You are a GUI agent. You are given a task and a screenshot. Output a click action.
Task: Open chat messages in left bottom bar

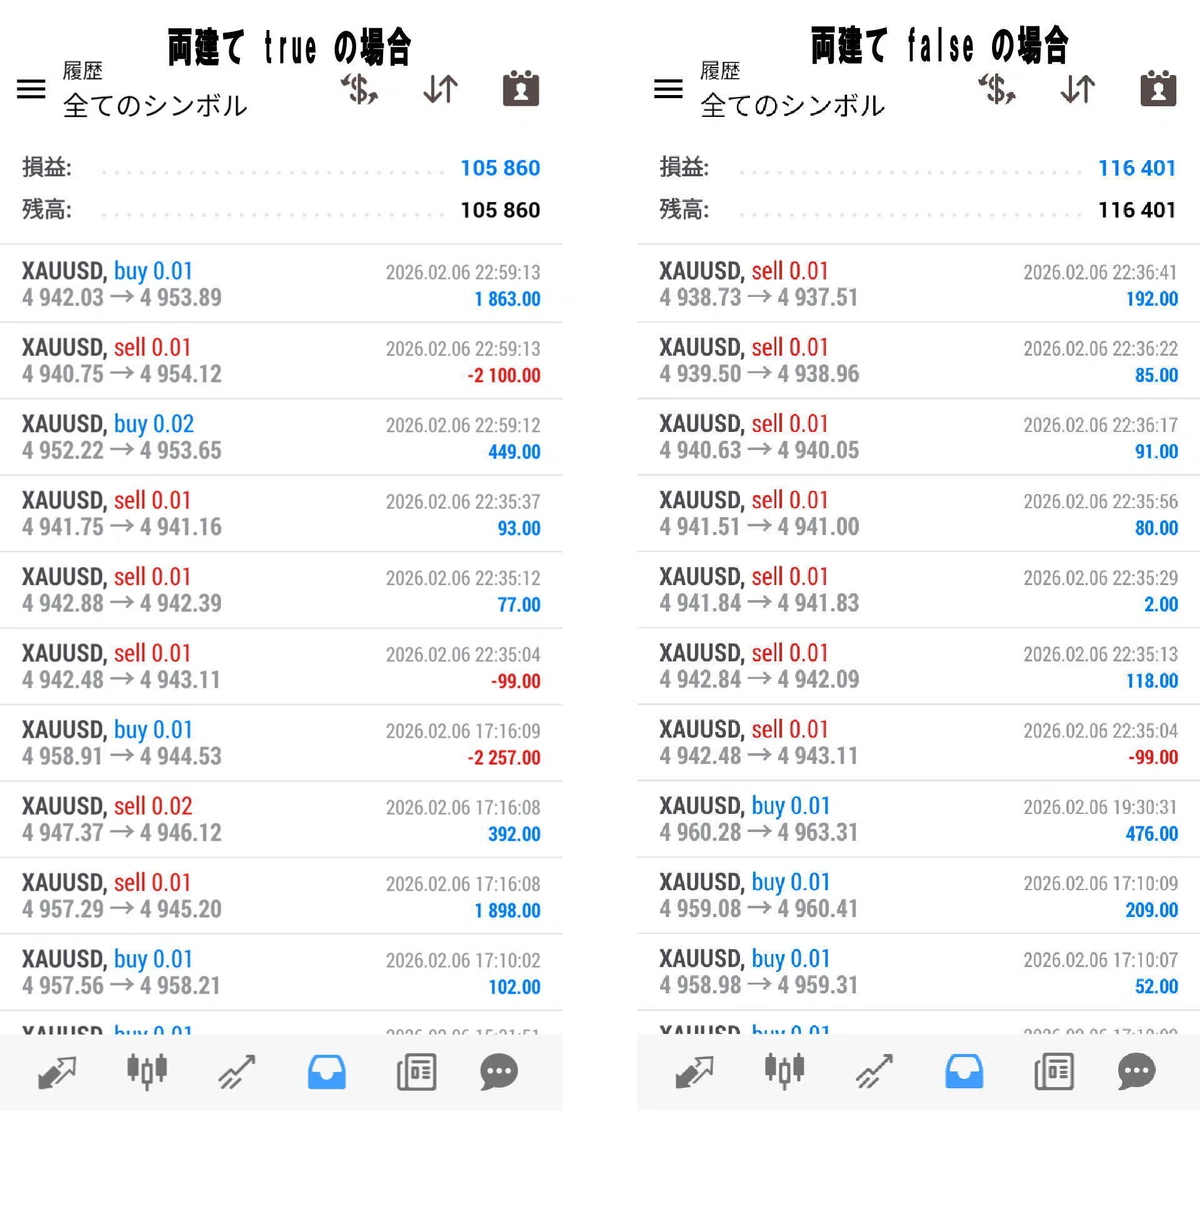pos(499,1072)
